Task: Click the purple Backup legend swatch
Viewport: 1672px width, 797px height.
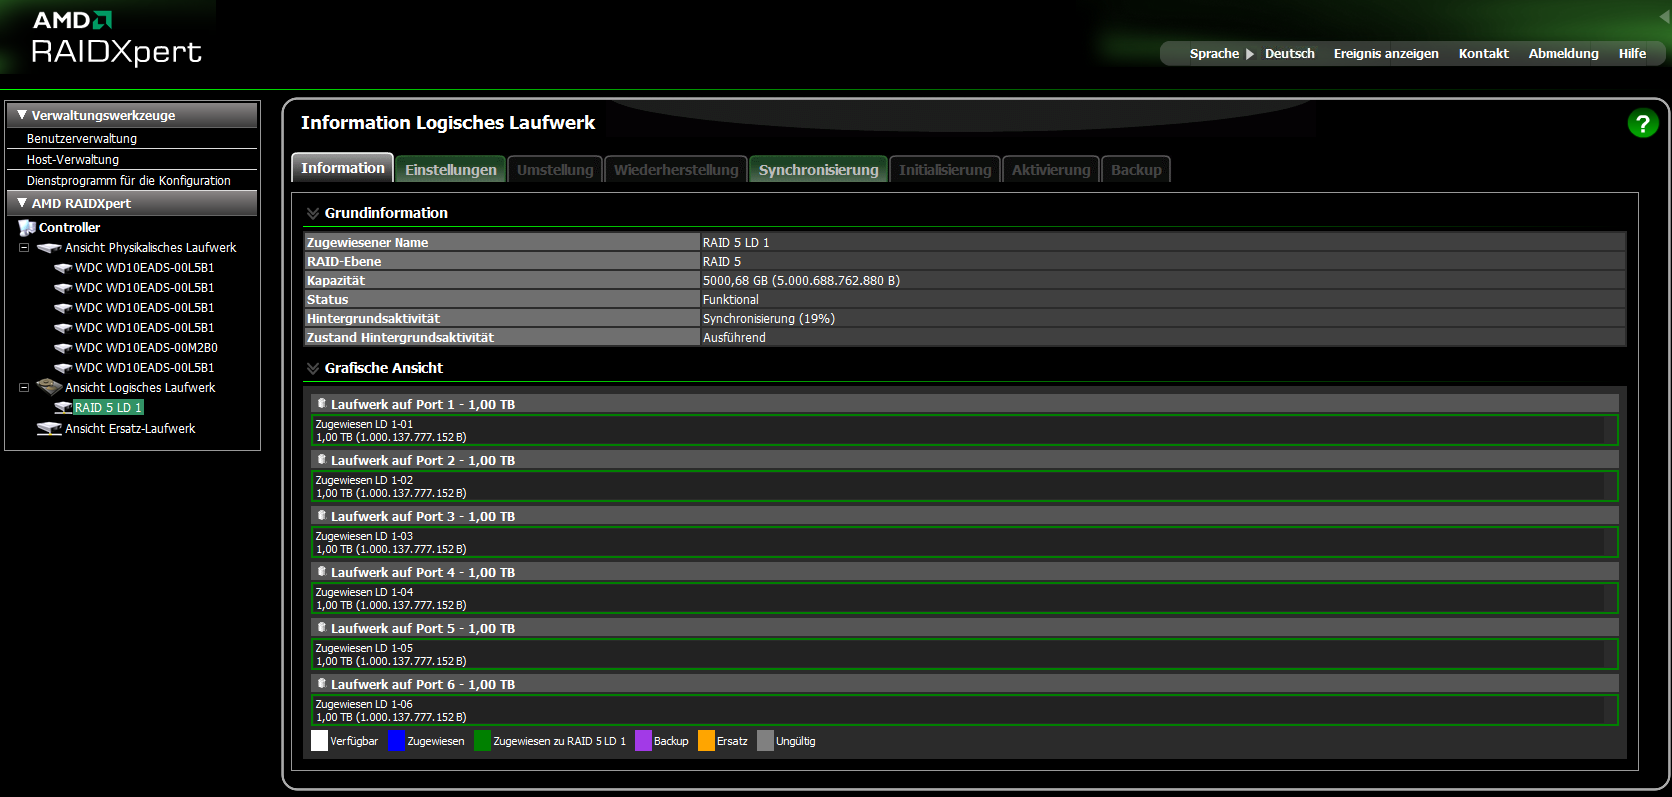Action: pyautogui.click(x=643, y=741)
